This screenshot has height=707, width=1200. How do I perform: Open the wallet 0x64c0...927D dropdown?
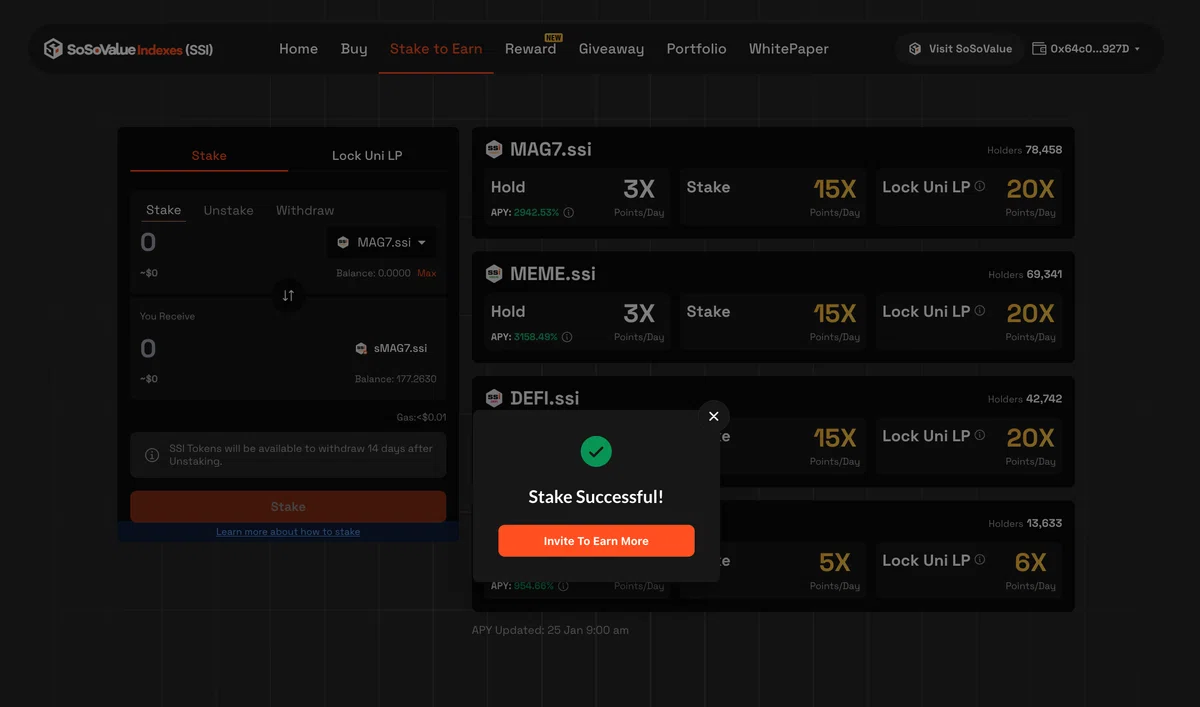pos(1086,49)
